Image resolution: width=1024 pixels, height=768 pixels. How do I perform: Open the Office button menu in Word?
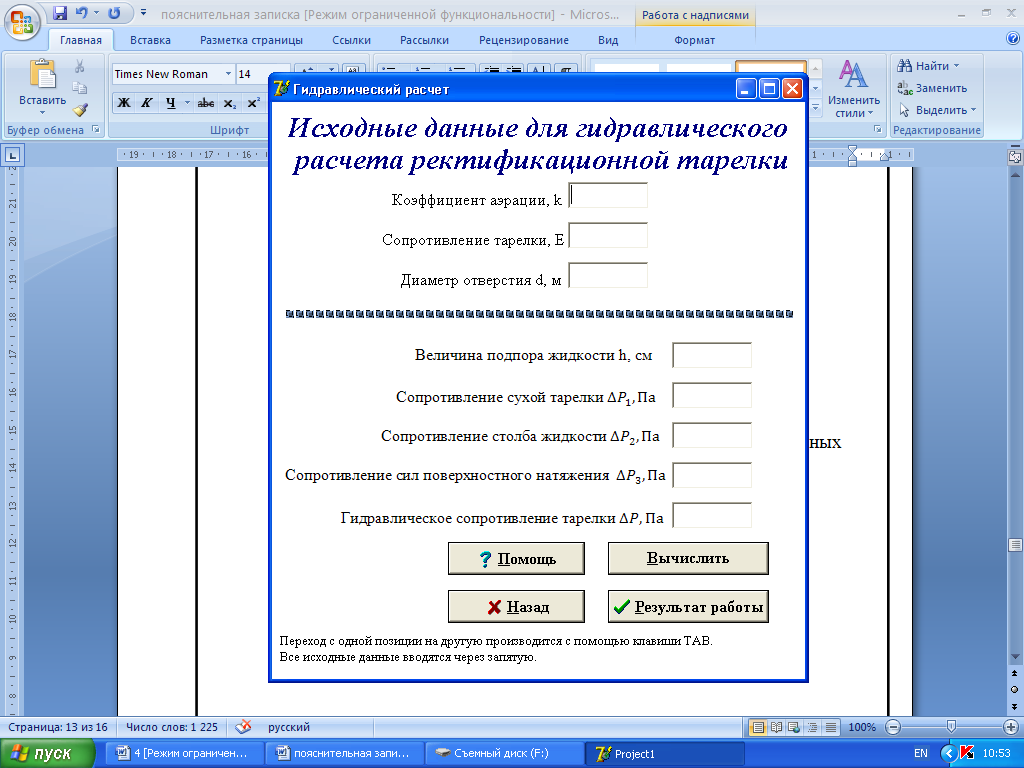[22, 23]
